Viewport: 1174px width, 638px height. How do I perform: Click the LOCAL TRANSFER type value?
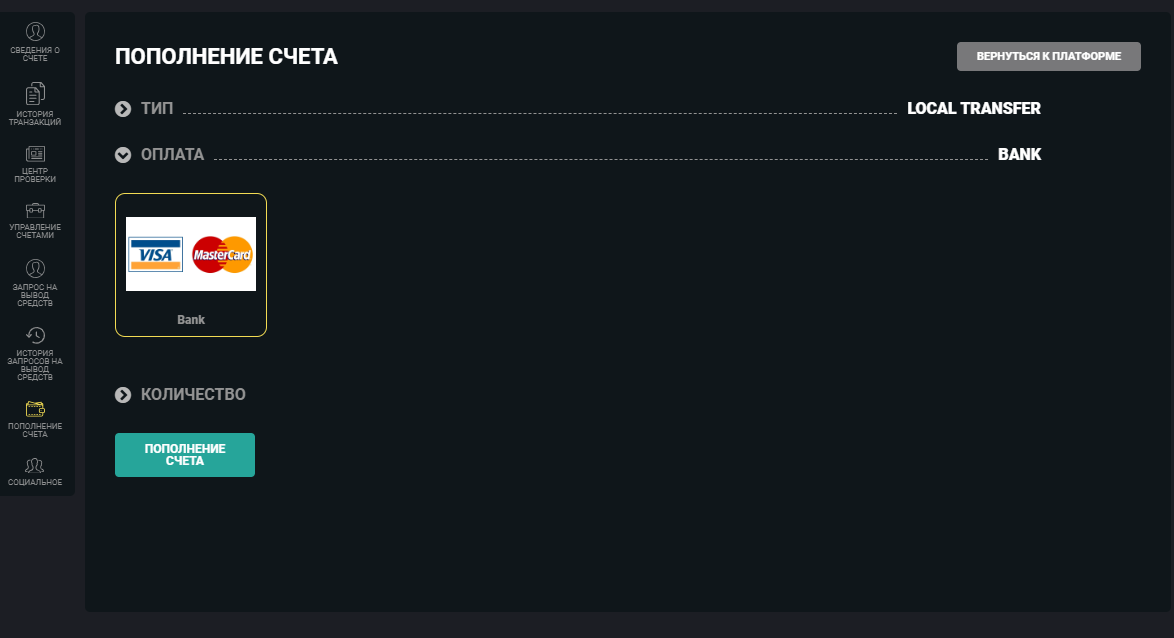point(973,109)
